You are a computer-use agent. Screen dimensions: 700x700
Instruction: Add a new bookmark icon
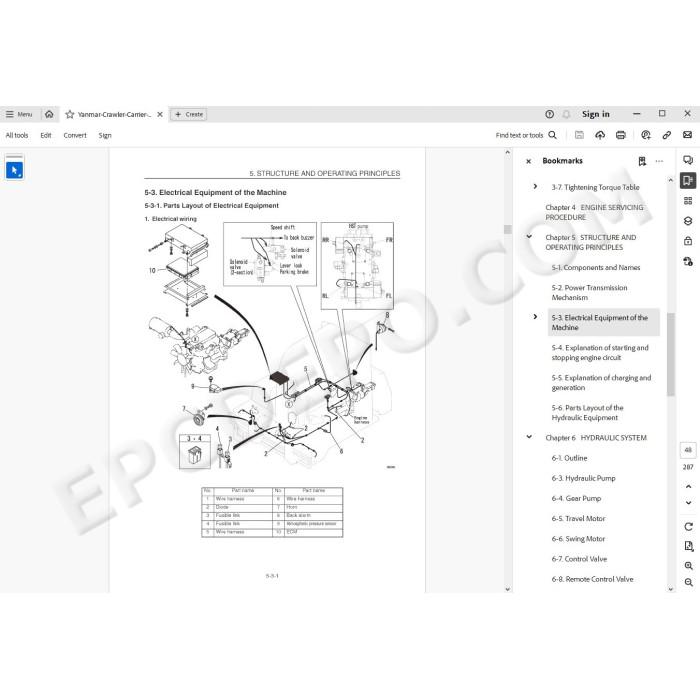[x=642, y=161]
